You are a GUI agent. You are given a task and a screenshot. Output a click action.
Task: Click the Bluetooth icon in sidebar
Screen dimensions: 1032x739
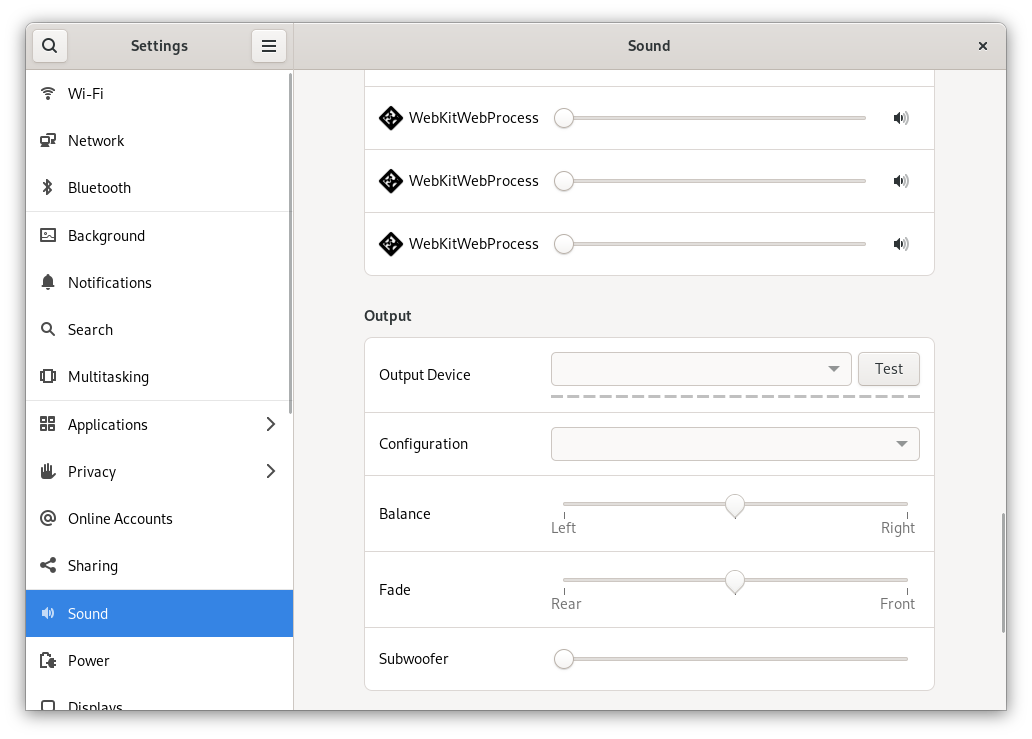pyautogui.click(x=47, y=188)
